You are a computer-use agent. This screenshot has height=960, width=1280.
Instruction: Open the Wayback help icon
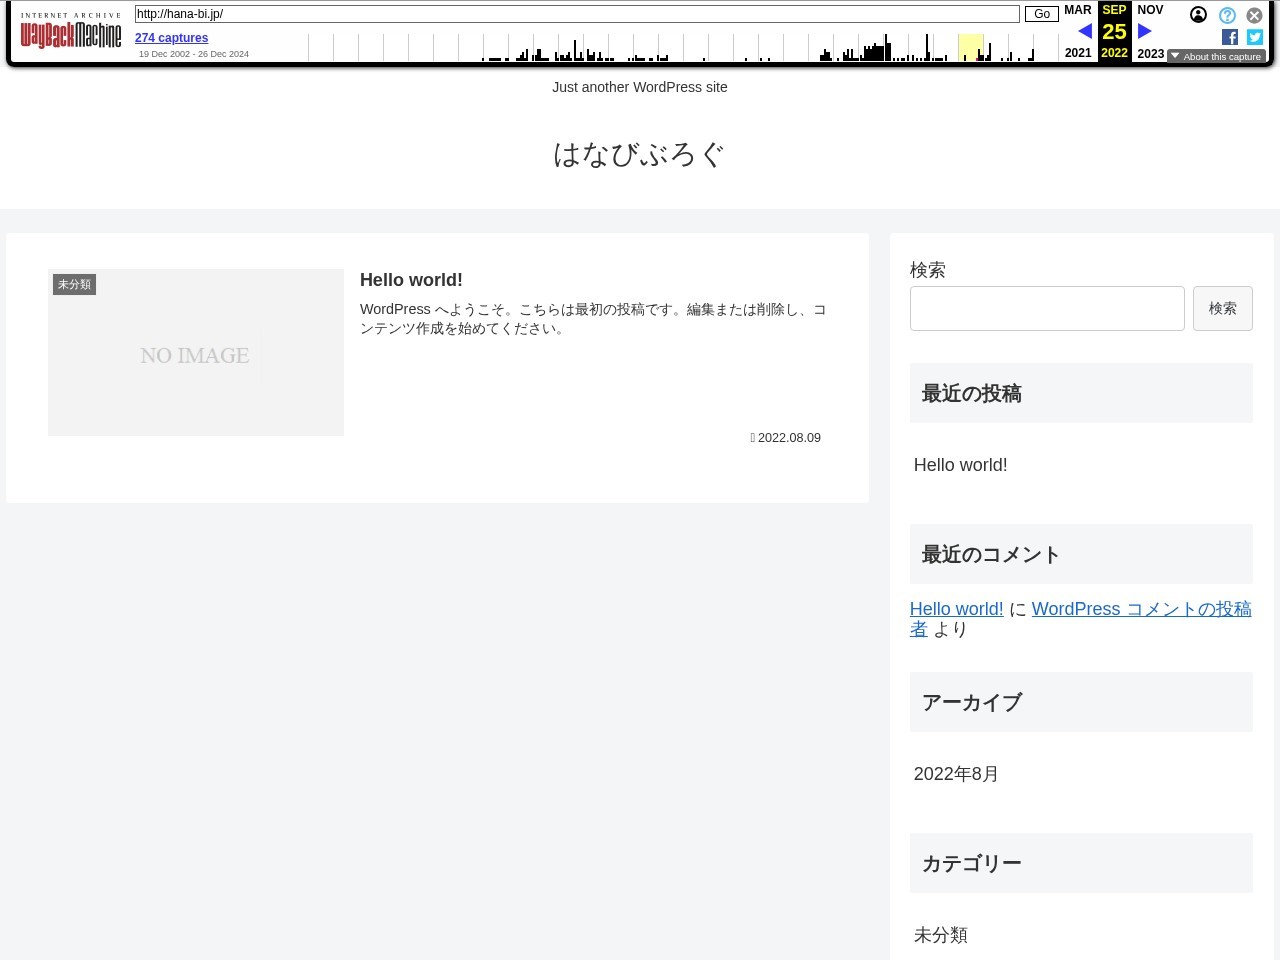(x=1227, y=15)
